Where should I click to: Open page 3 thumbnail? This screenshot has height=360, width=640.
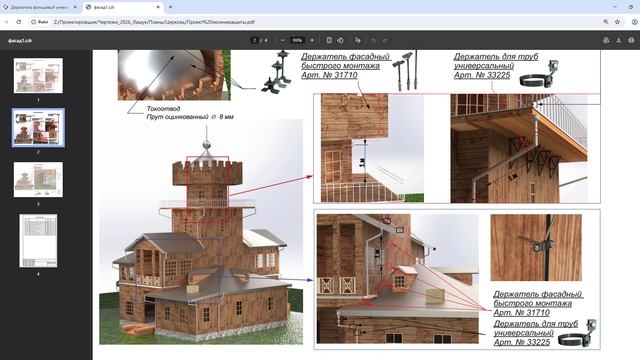tap(38, 180)
